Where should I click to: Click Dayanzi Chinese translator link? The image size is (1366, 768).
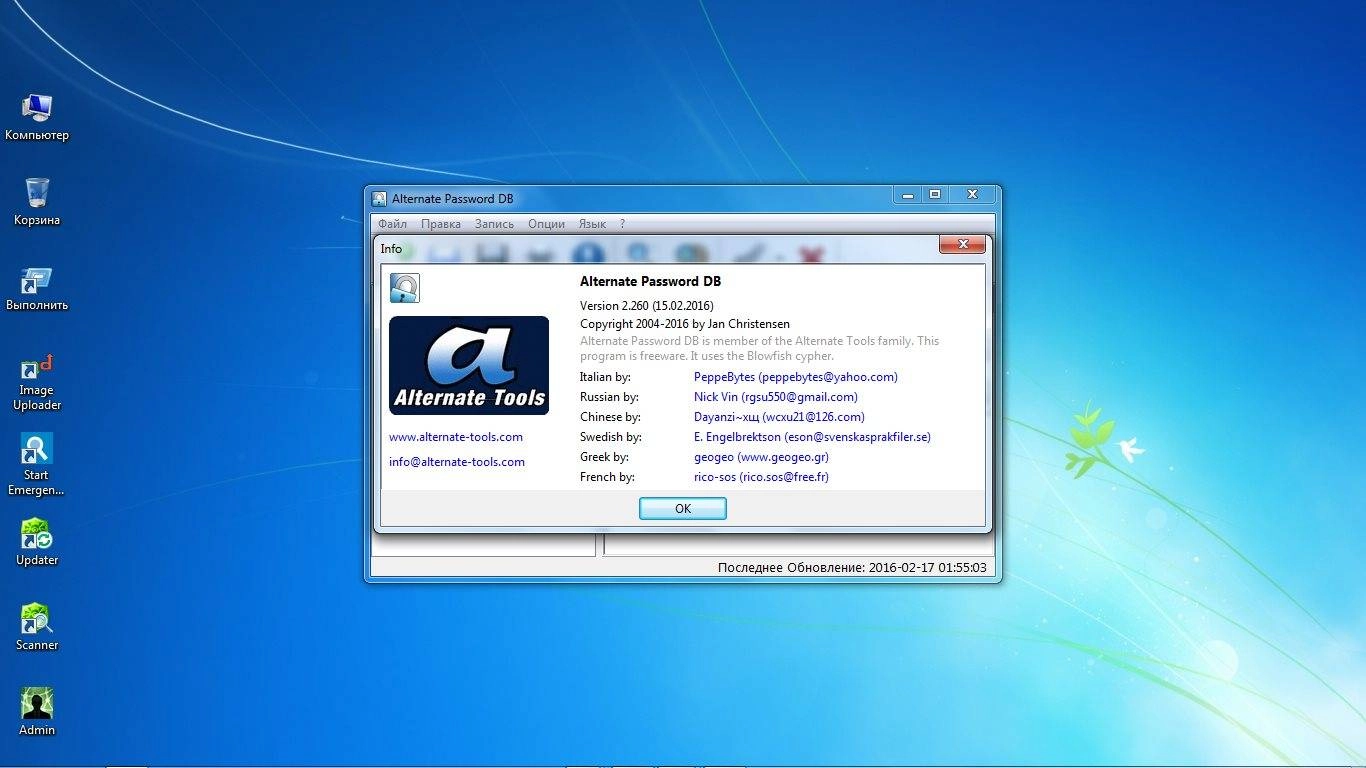[x=779, y=417]
